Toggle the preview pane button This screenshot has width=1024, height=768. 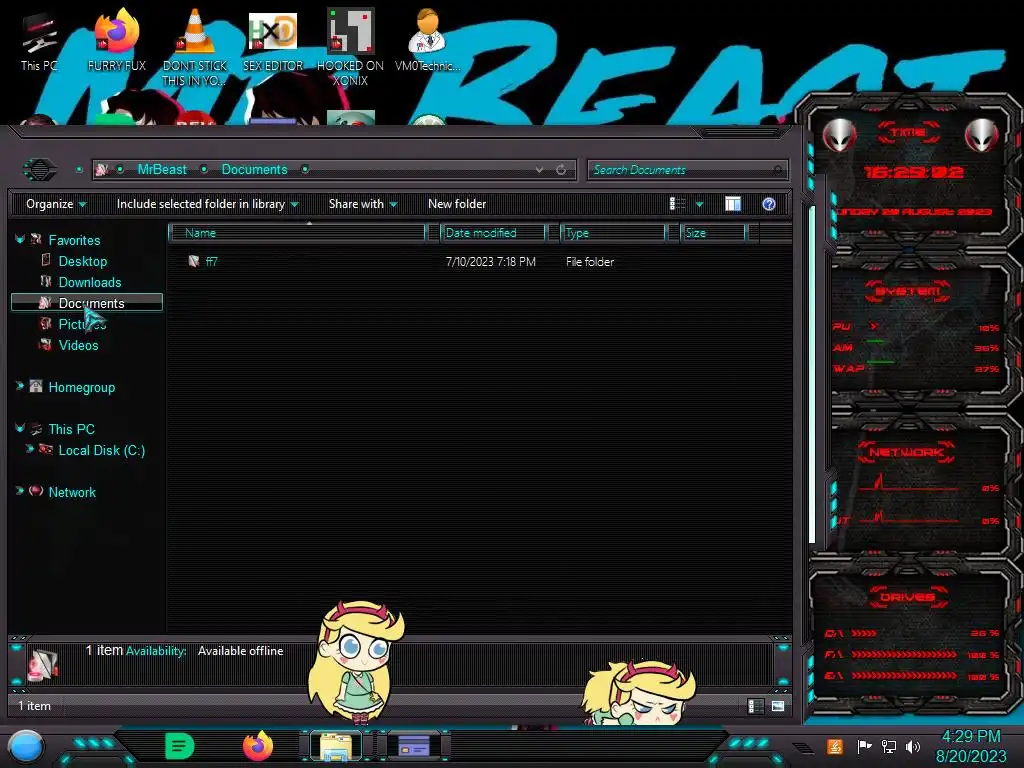[x=733, y=204]
